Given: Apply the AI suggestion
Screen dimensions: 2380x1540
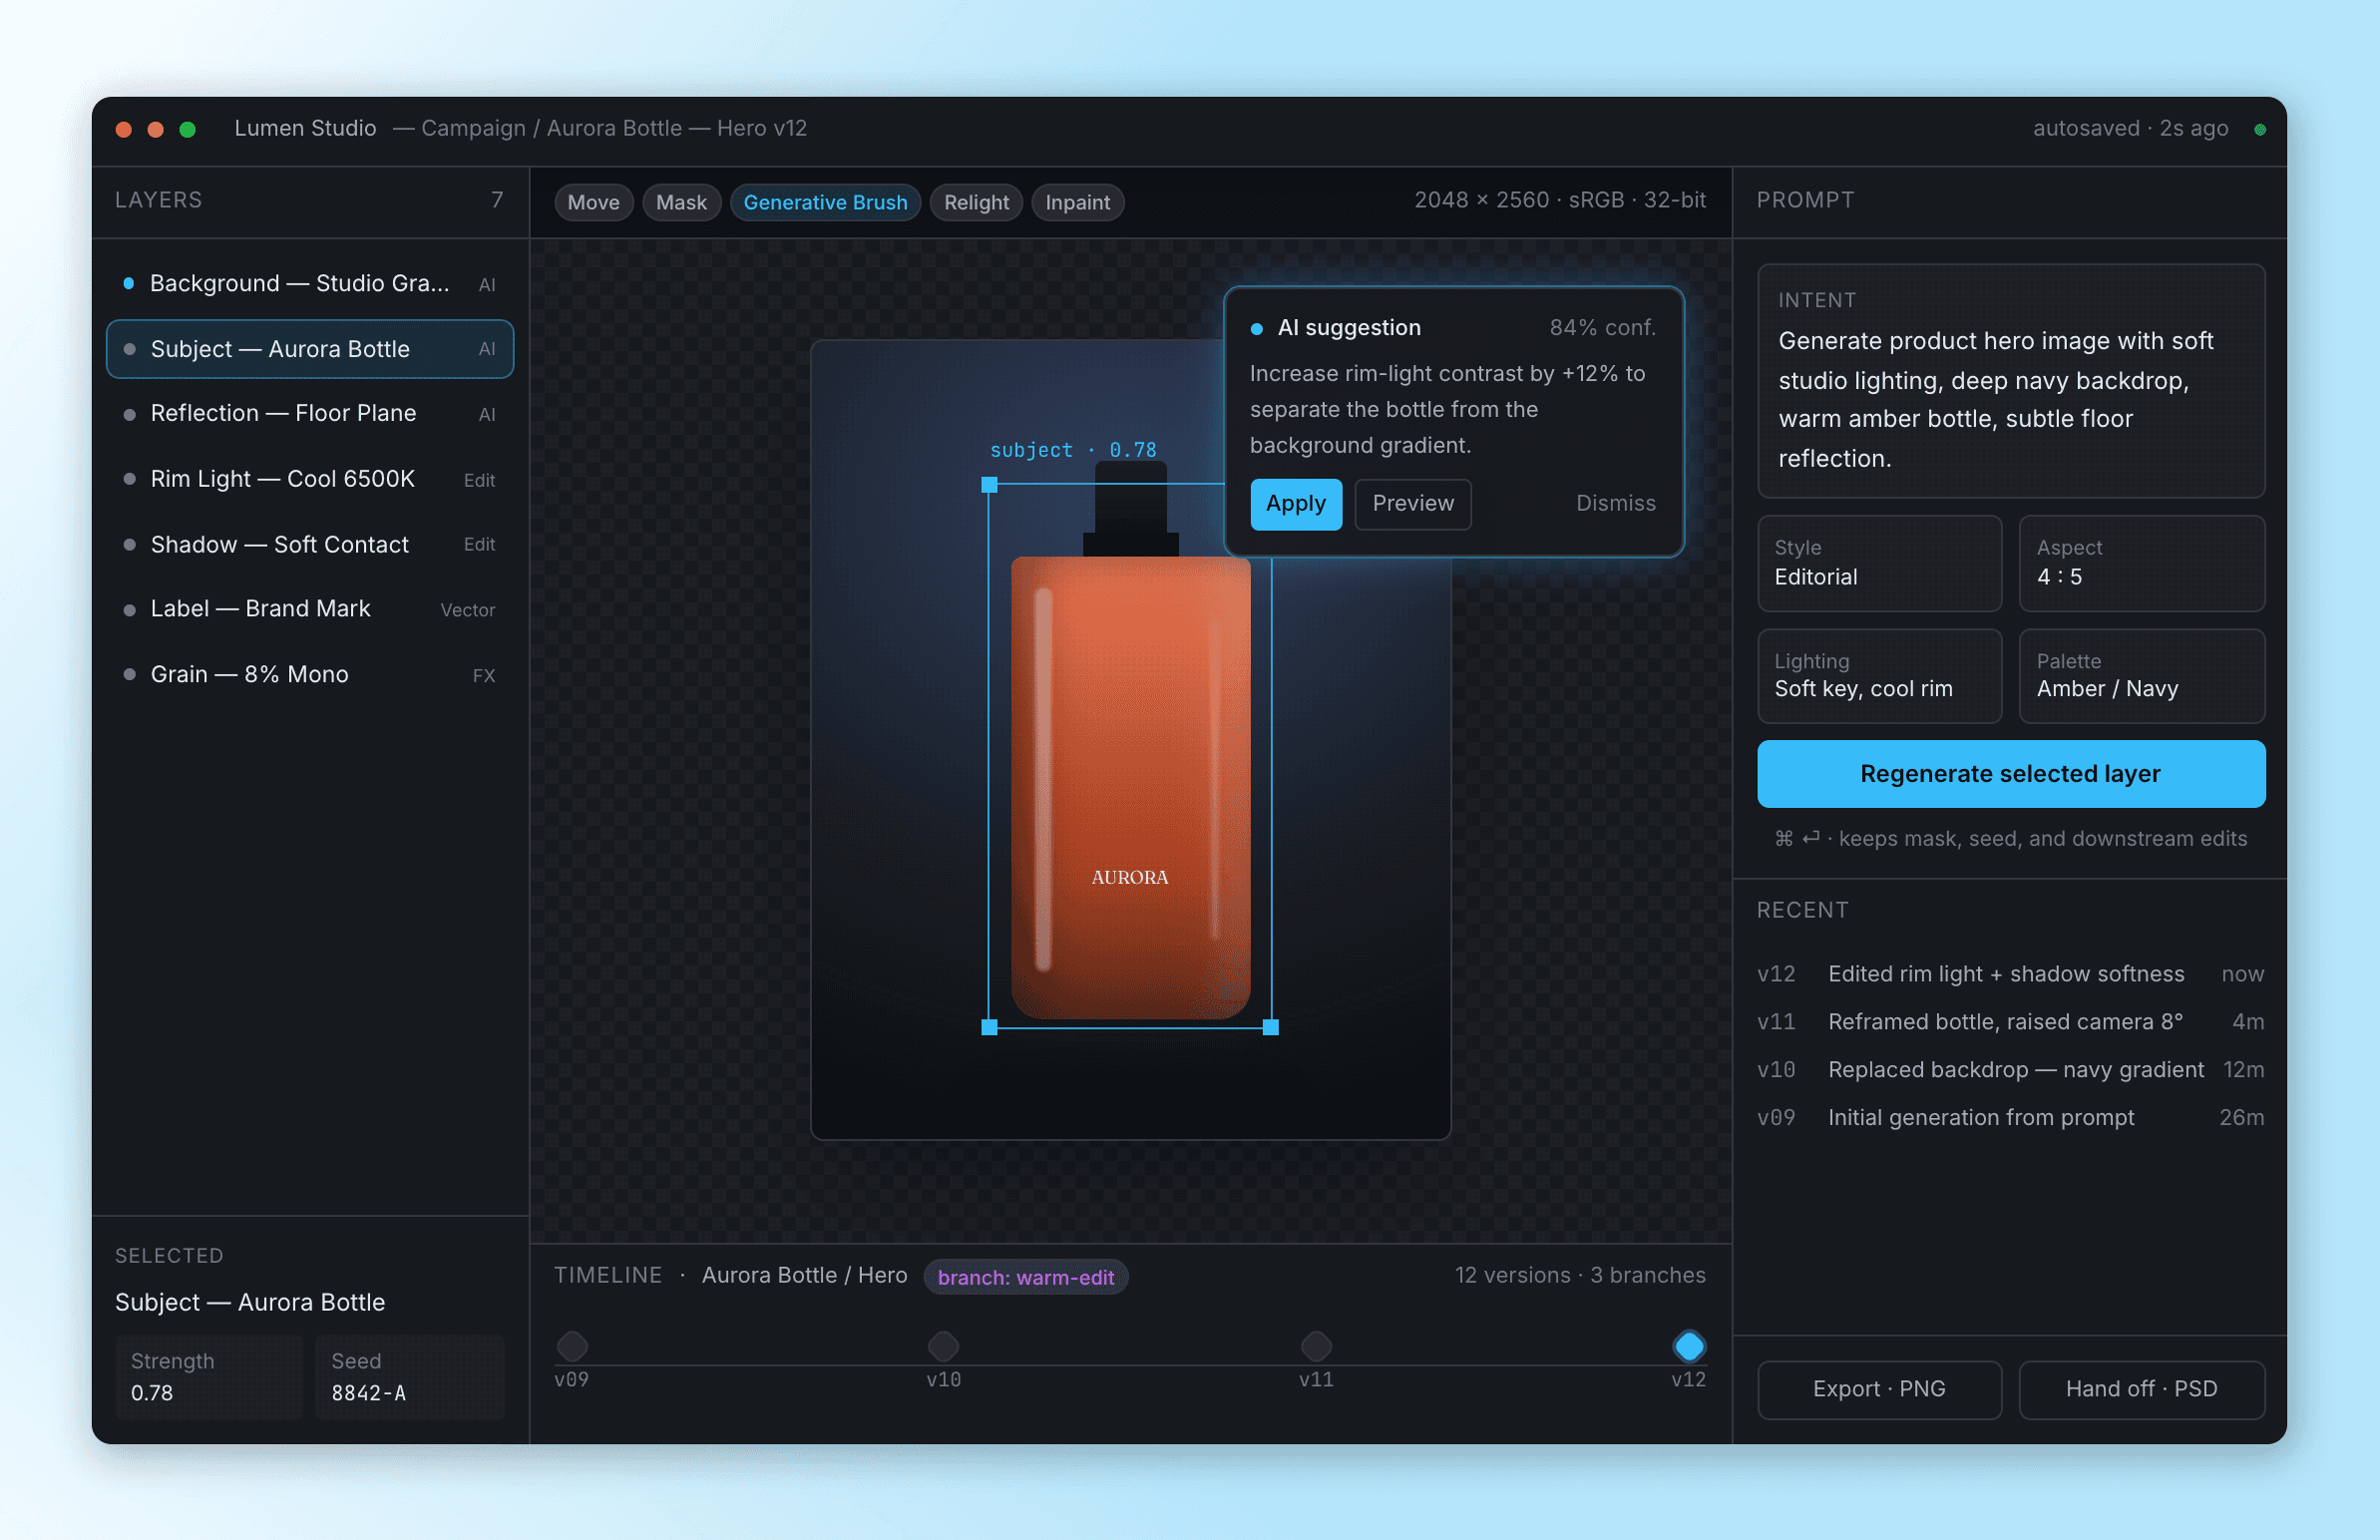Looking at the screenshot, I should [1295, 503].
